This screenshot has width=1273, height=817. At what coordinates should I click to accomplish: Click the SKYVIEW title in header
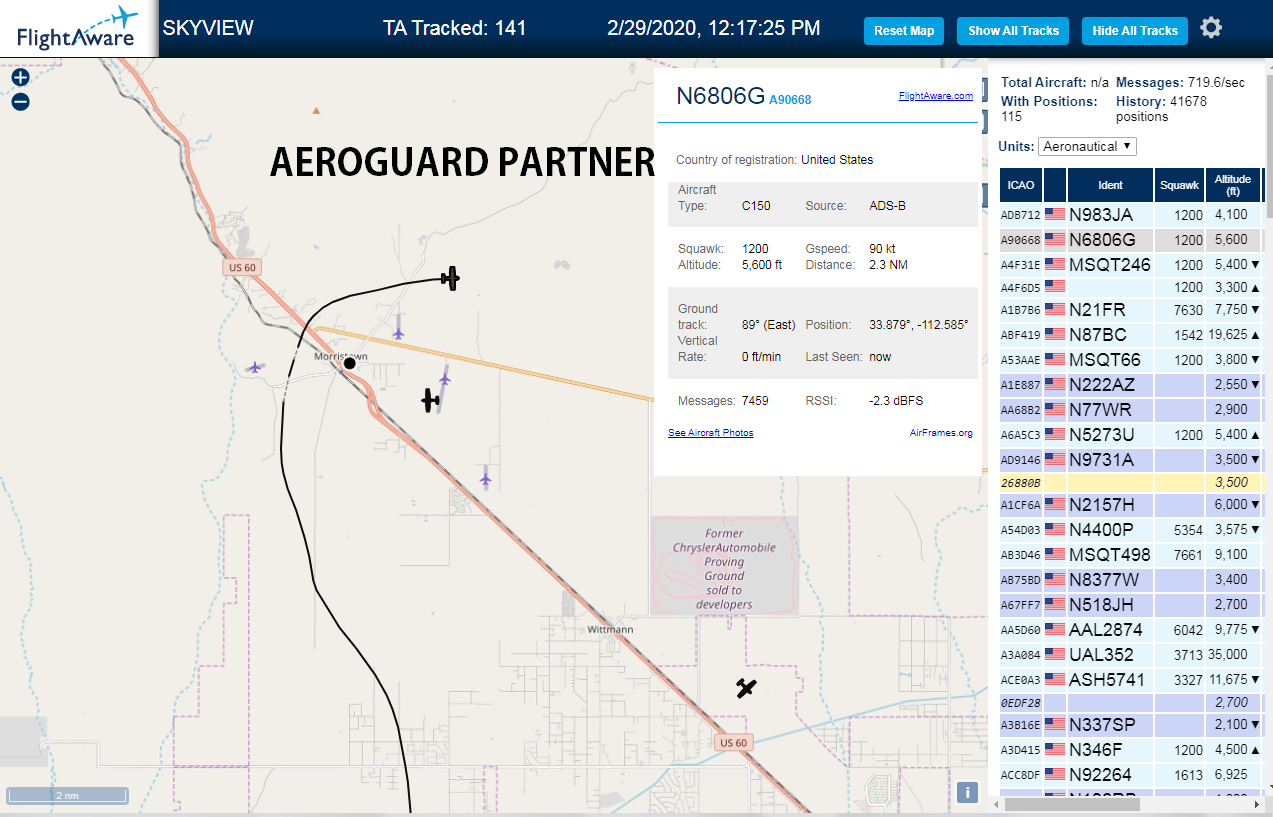pyautogui.click(x=208, y=28)
